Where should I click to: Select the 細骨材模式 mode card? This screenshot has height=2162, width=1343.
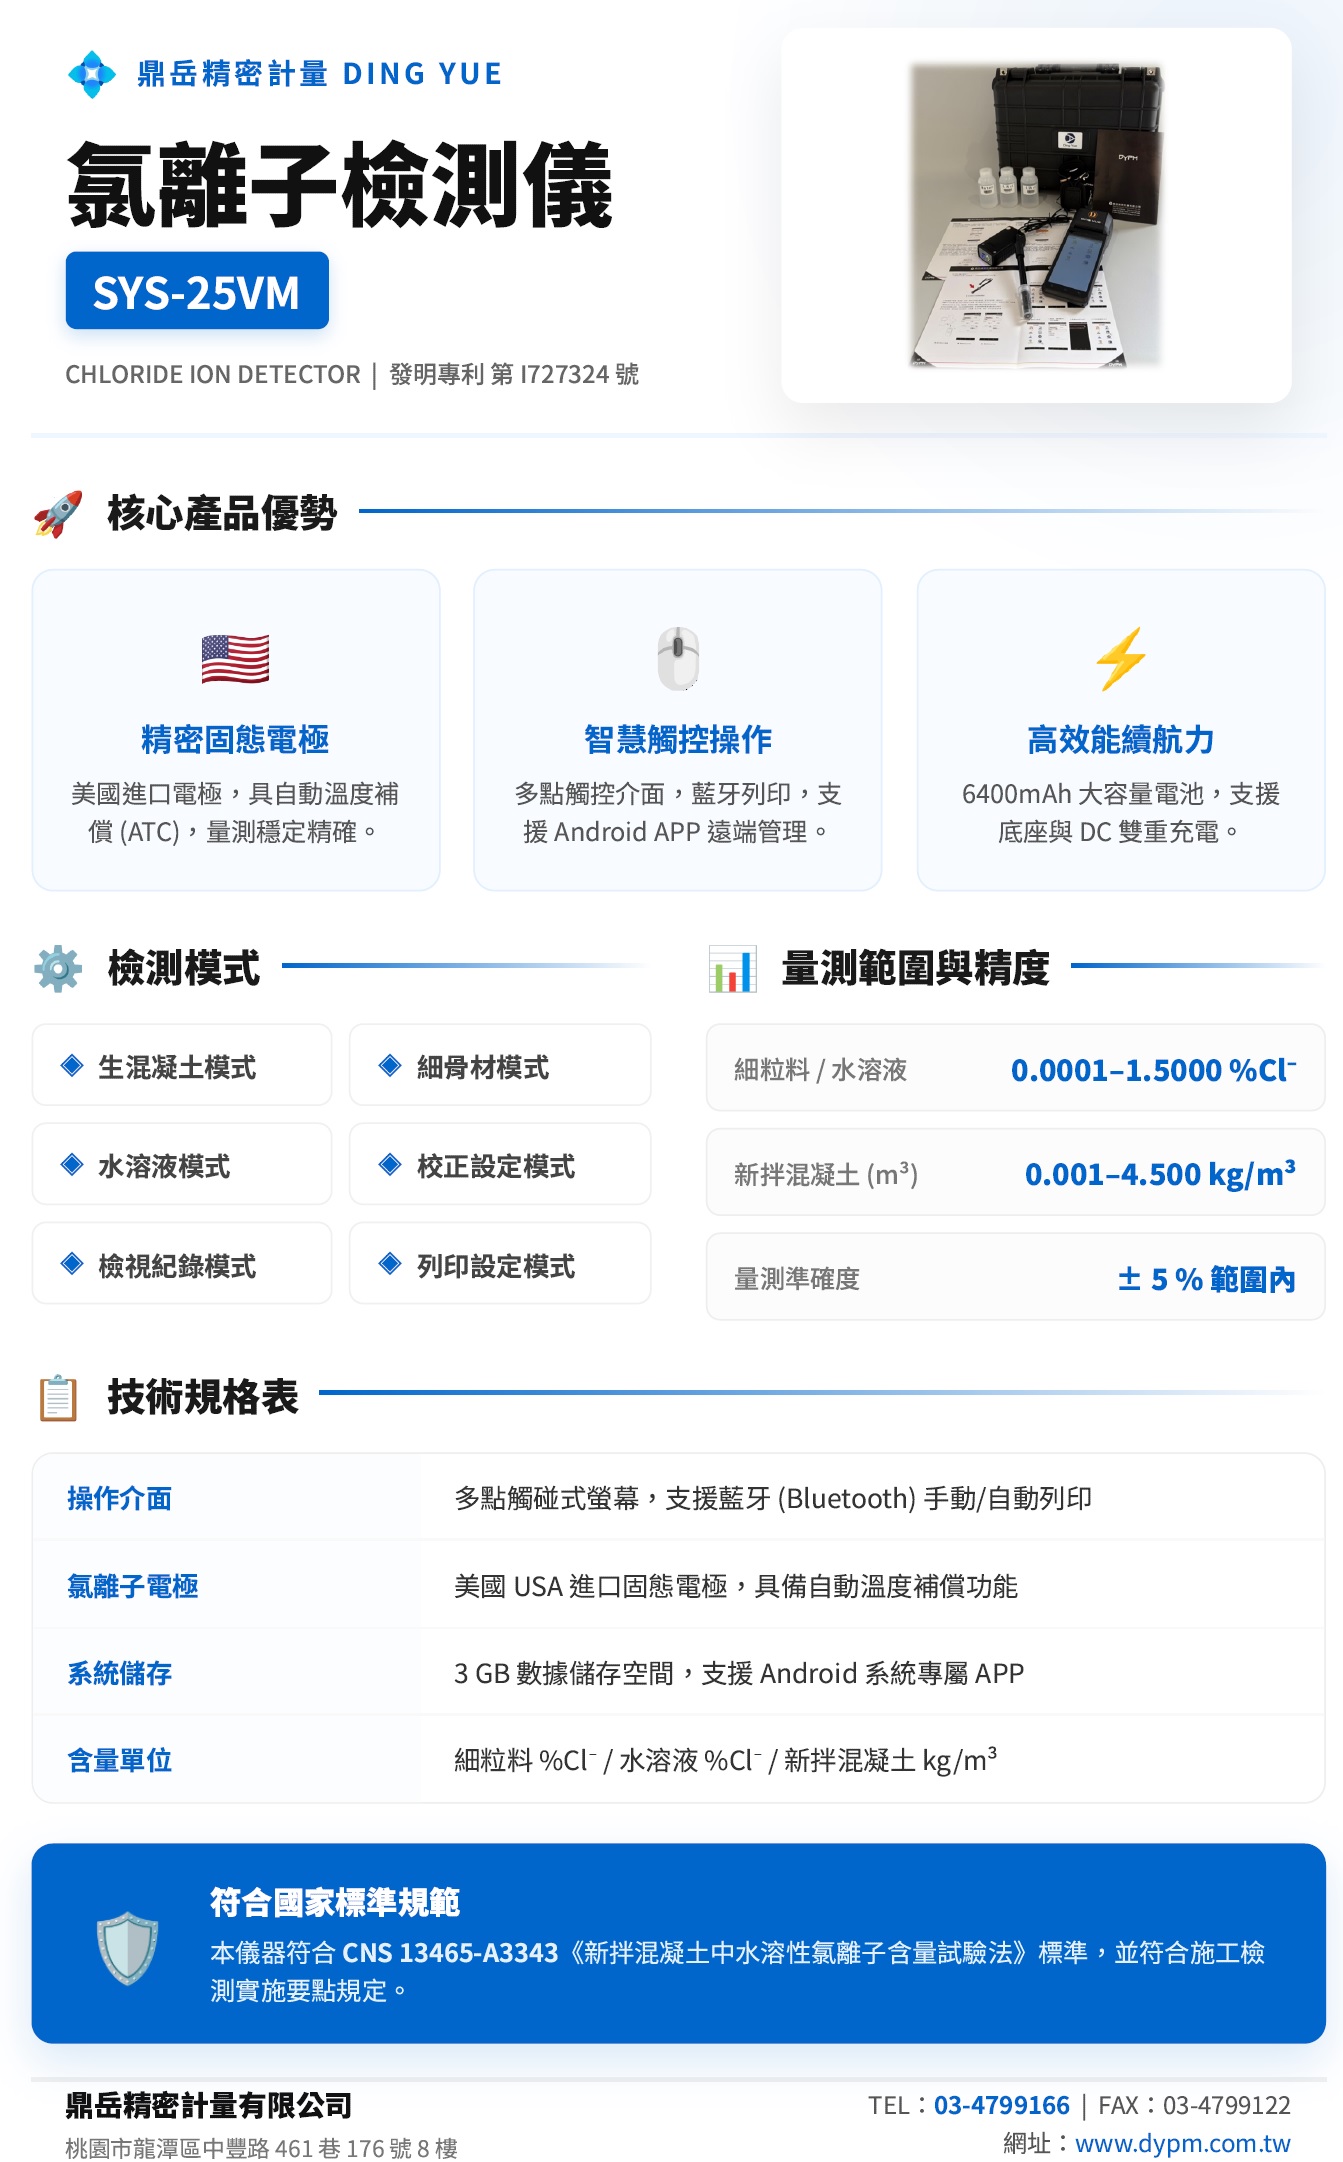pyautogui.click(x=500, y=1065)
